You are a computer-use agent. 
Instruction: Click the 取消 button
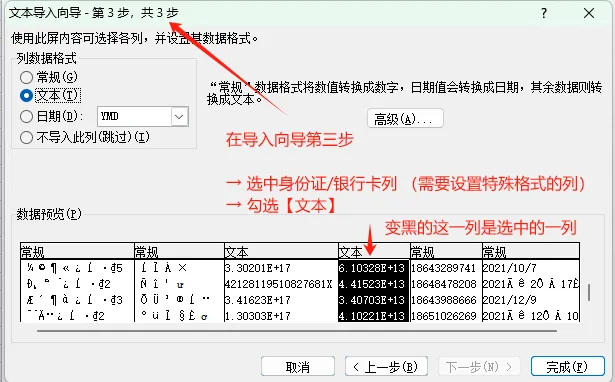[x=298, y=367]
